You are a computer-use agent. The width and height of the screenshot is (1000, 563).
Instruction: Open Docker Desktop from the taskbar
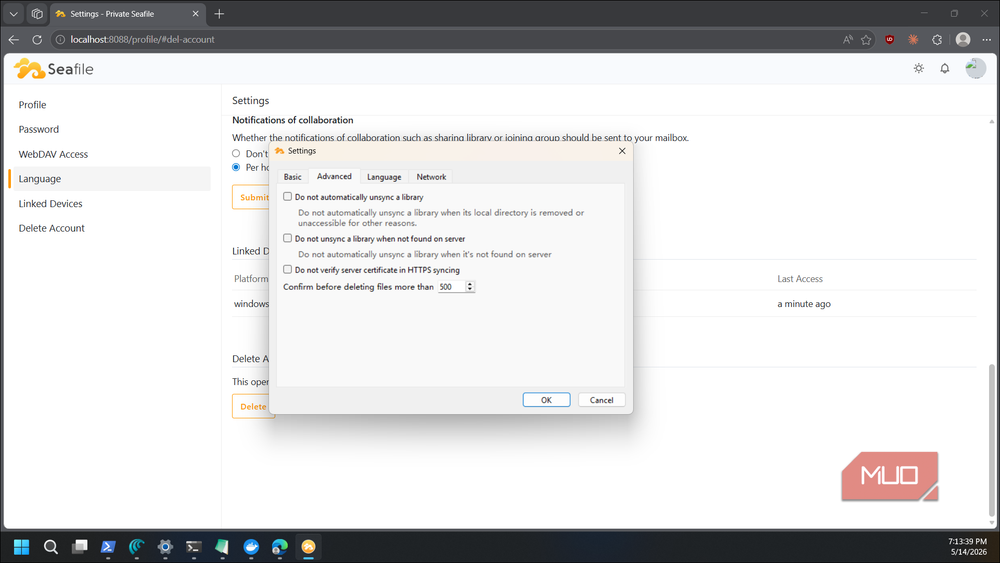[x=251, y=546]
